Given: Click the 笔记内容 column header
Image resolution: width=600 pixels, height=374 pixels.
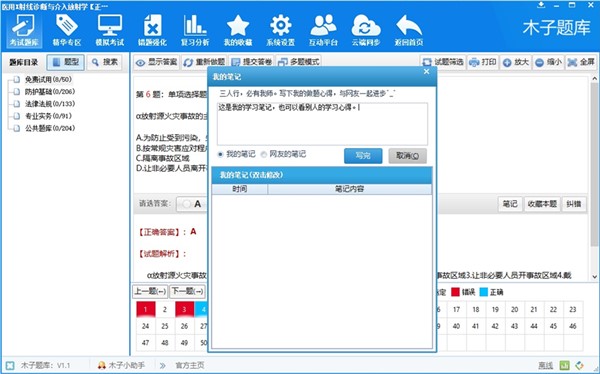Looking at the screenshot, I should (349, 189).
